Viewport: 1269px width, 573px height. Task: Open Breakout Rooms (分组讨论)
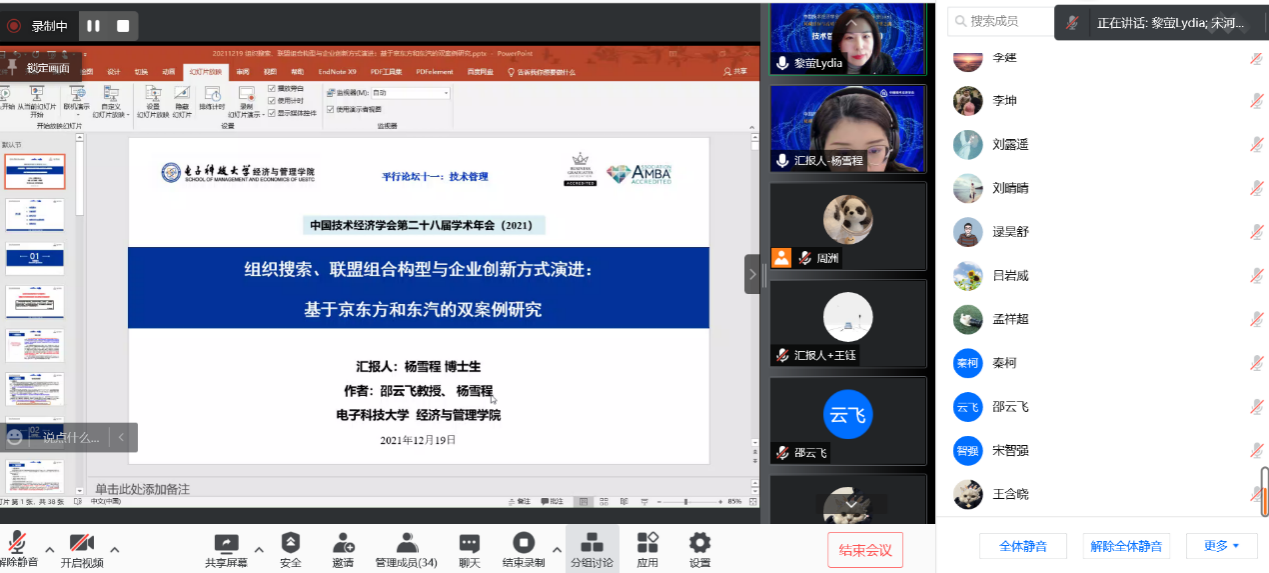(592, 548)
